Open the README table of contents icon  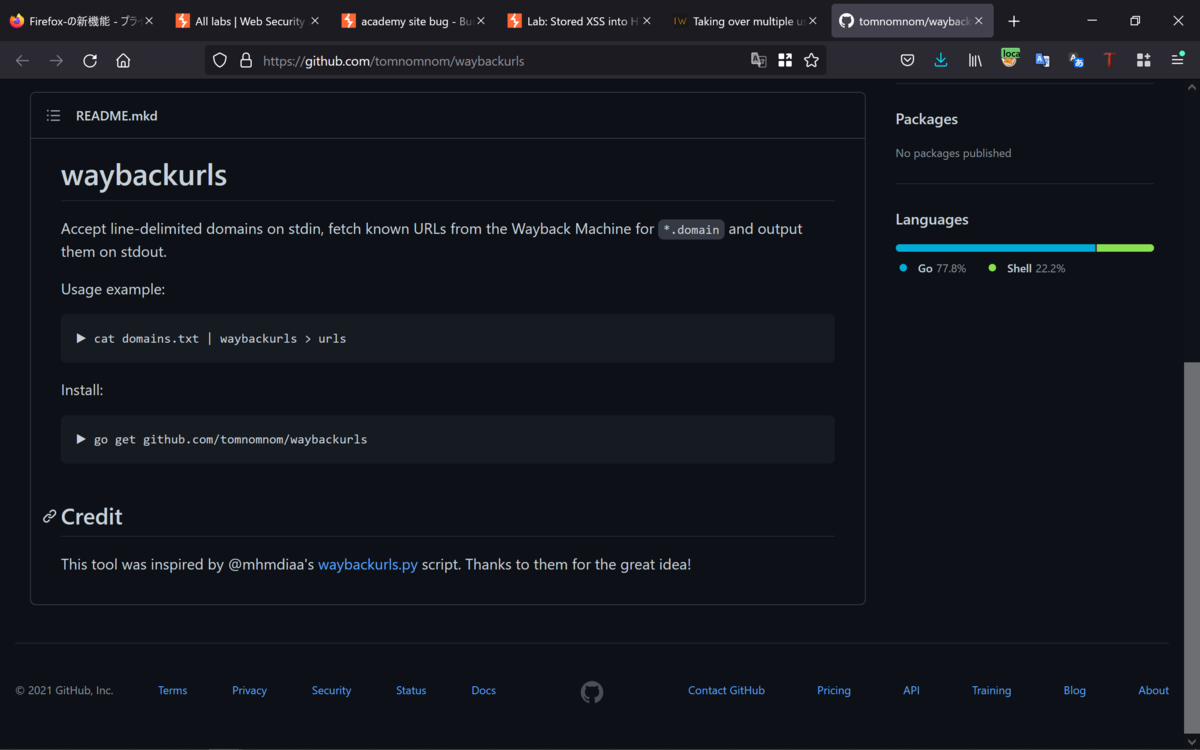53,116
